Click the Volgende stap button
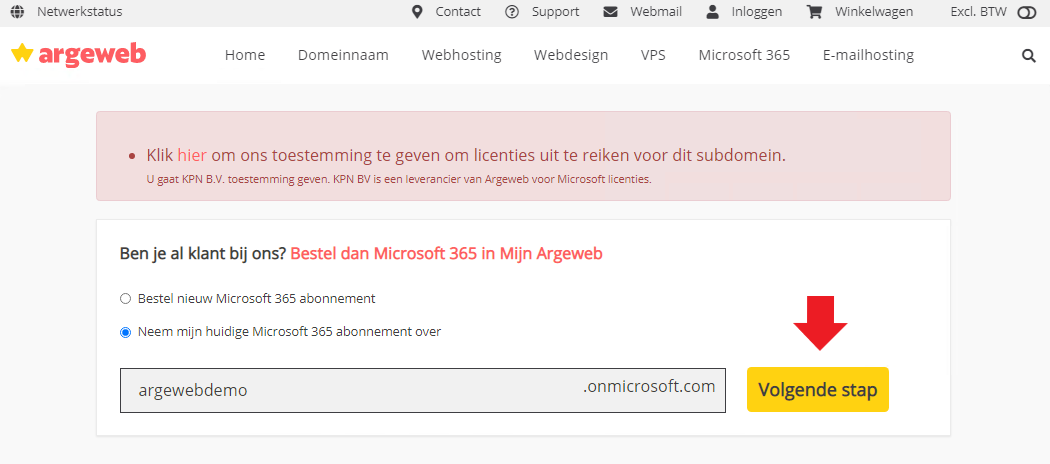This screenshot has width=1050, height=464. click(x=818, y=390)
